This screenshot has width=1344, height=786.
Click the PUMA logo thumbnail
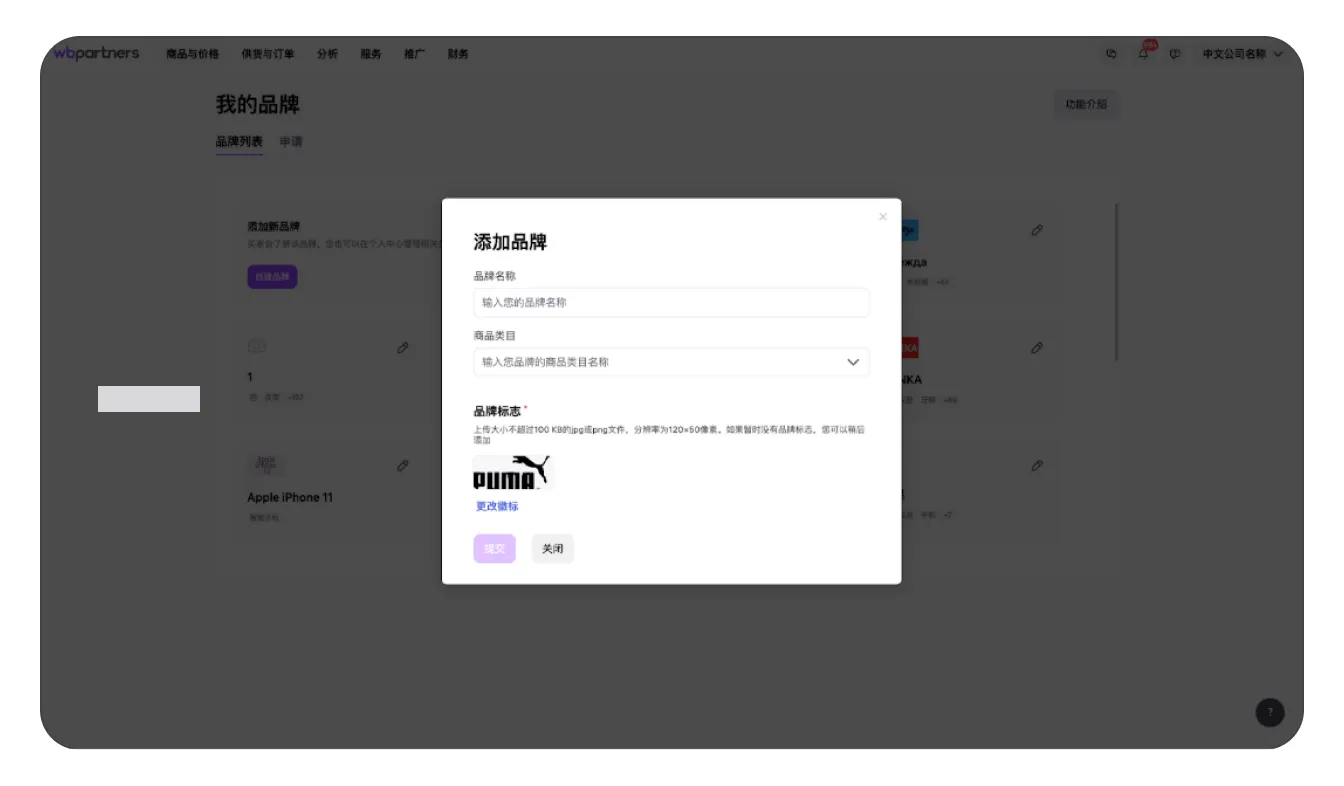pyautogui.click(x=512, y=472)
